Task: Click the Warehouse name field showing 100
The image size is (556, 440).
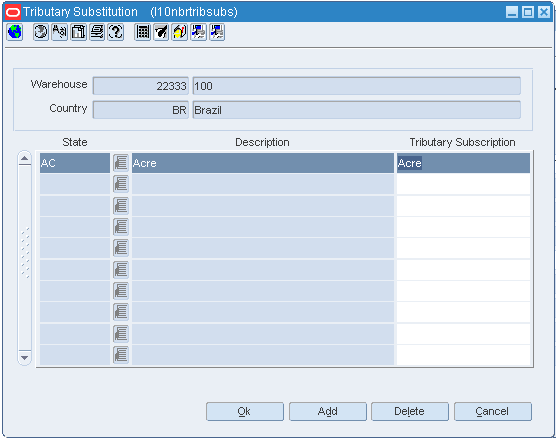Action: (357, 86)
